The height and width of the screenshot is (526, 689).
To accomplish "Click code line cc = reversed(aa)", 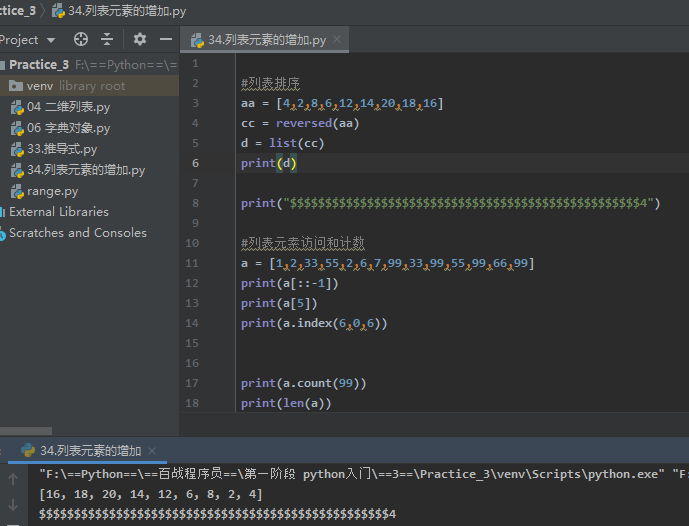I will pos(300,123).
